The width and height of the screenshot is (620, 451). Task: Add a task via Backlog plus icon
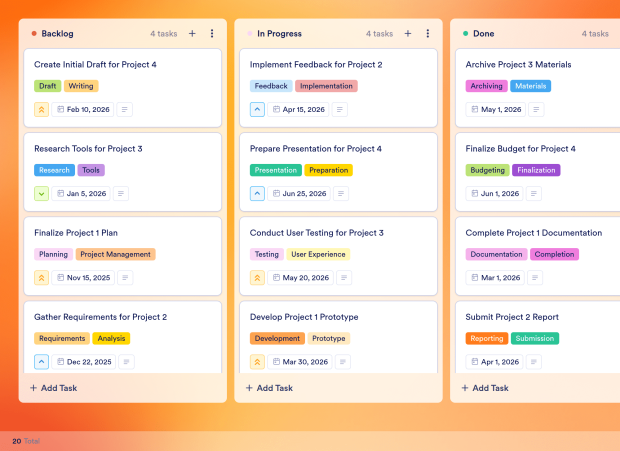tap(192, 34)
